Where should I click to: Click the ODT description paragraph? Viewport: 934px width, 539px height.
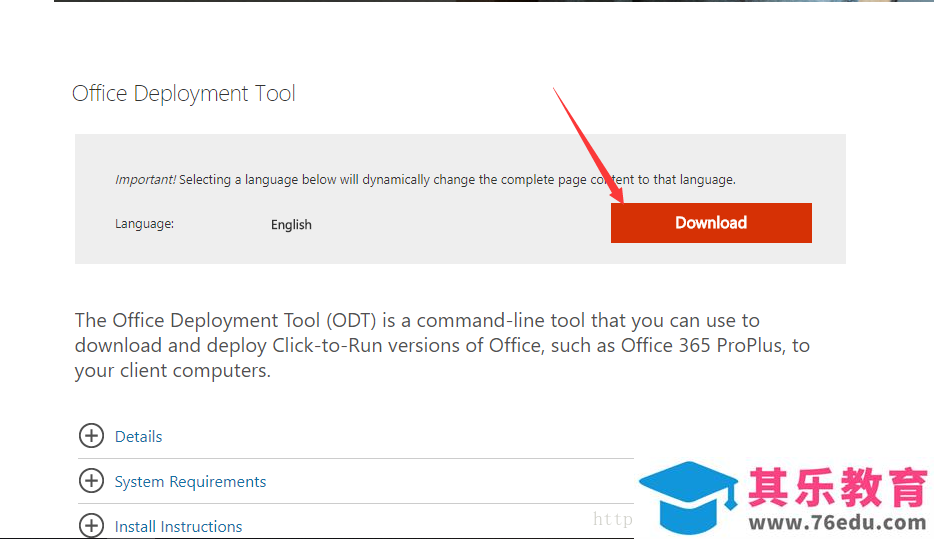coord(442,345)
